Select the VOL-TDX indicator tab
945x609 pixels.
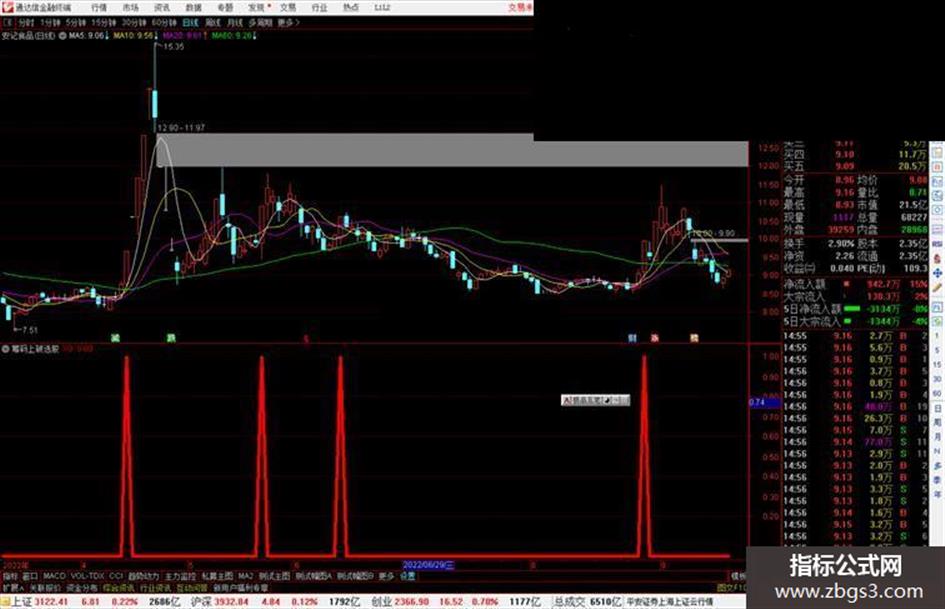tap(87, 576)
